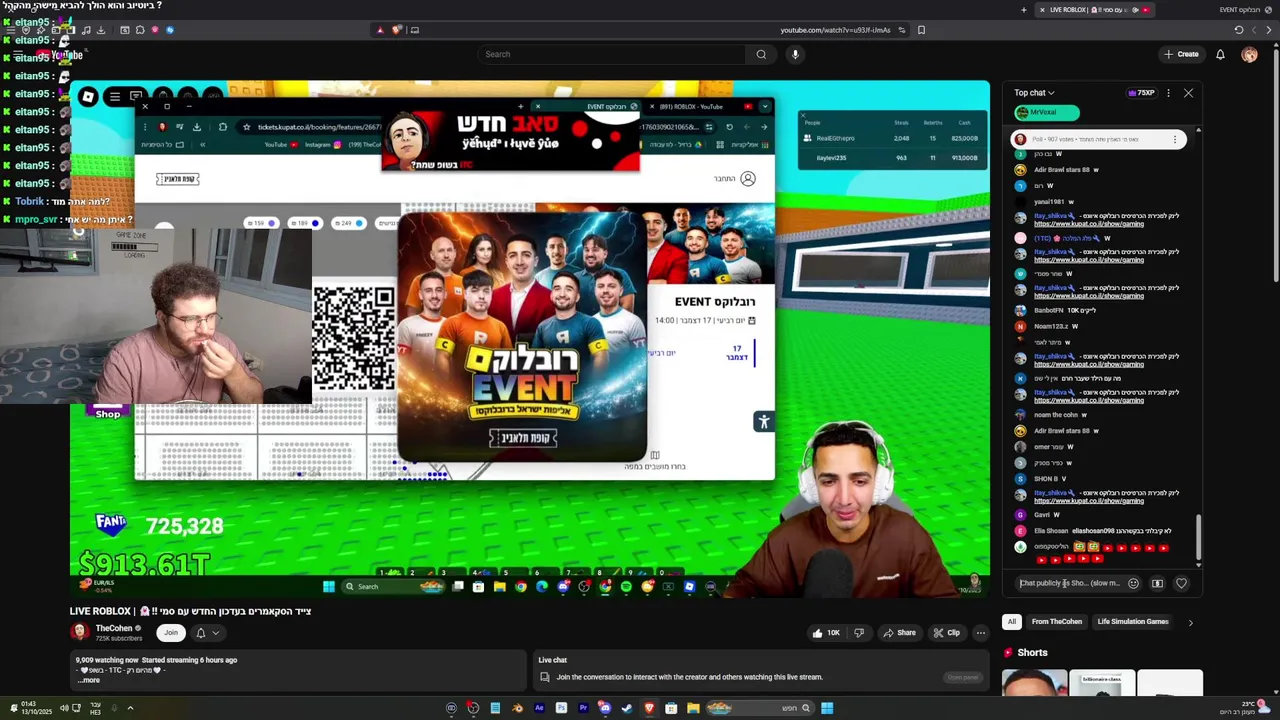Click the Open panel button for live chat
Screen dimensions: 1280x720
click(963, 677)
